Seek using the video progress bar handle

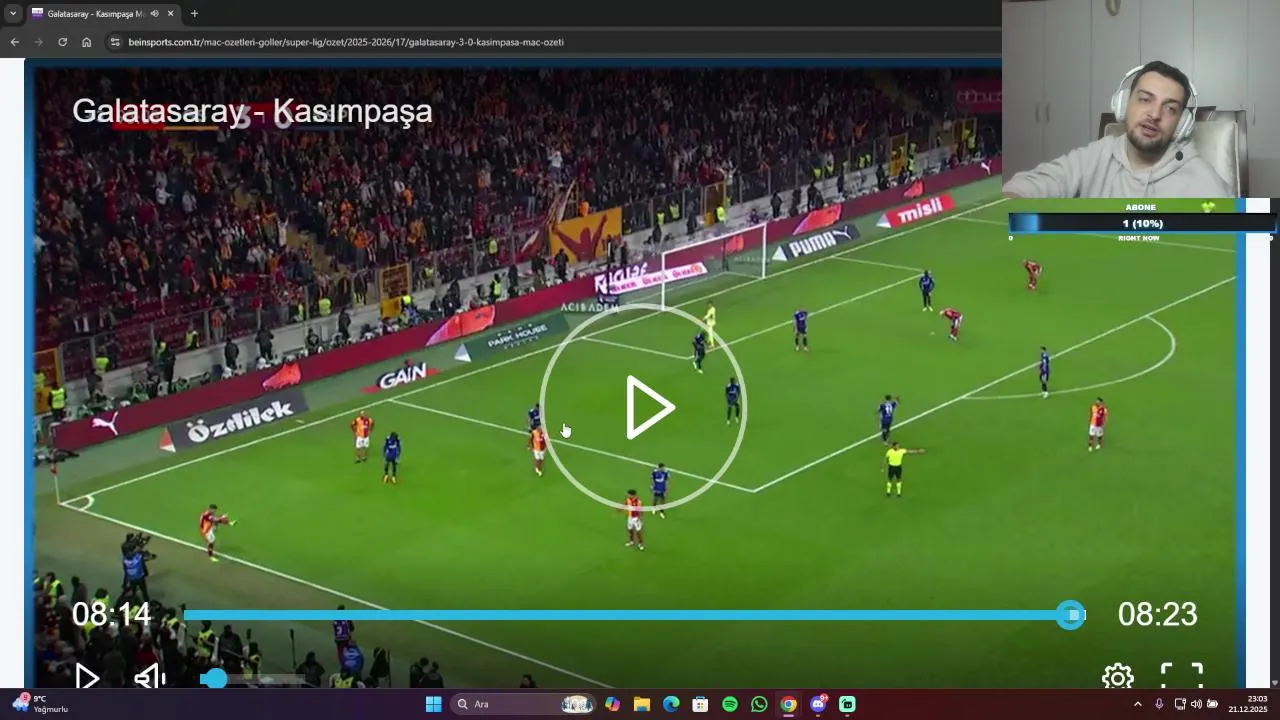1071,615
